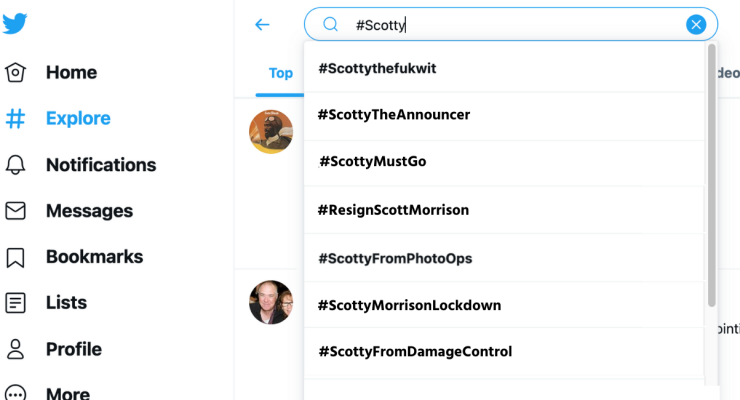
Task: Click the Twitter bird logo
Action: pos(15,25)
